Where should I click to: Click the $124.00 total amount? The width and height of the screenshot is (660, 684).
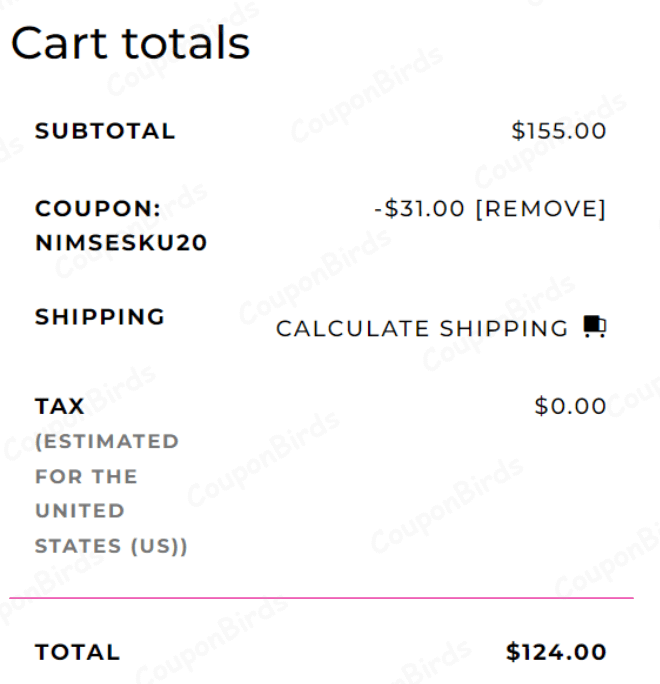click(x=556, y=653)
